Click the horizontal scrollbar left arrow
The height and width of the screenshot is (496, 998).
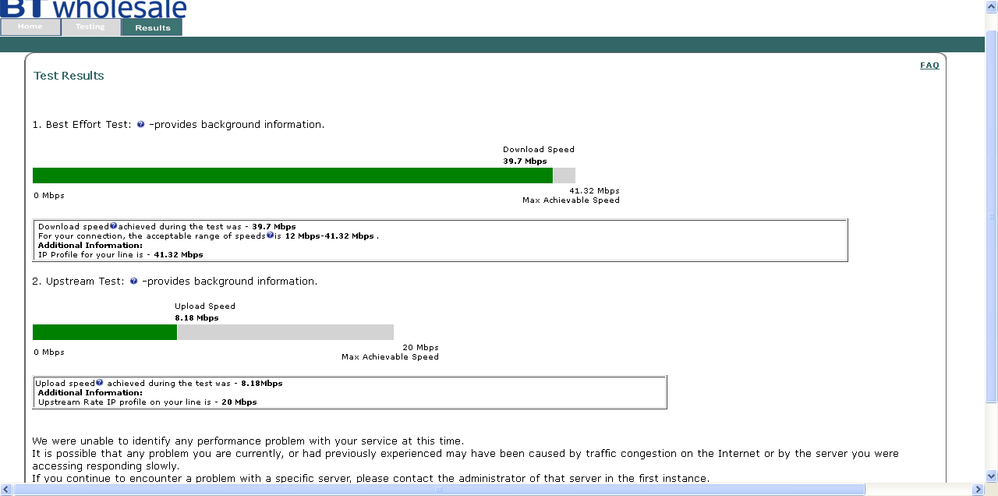point(6,490)
